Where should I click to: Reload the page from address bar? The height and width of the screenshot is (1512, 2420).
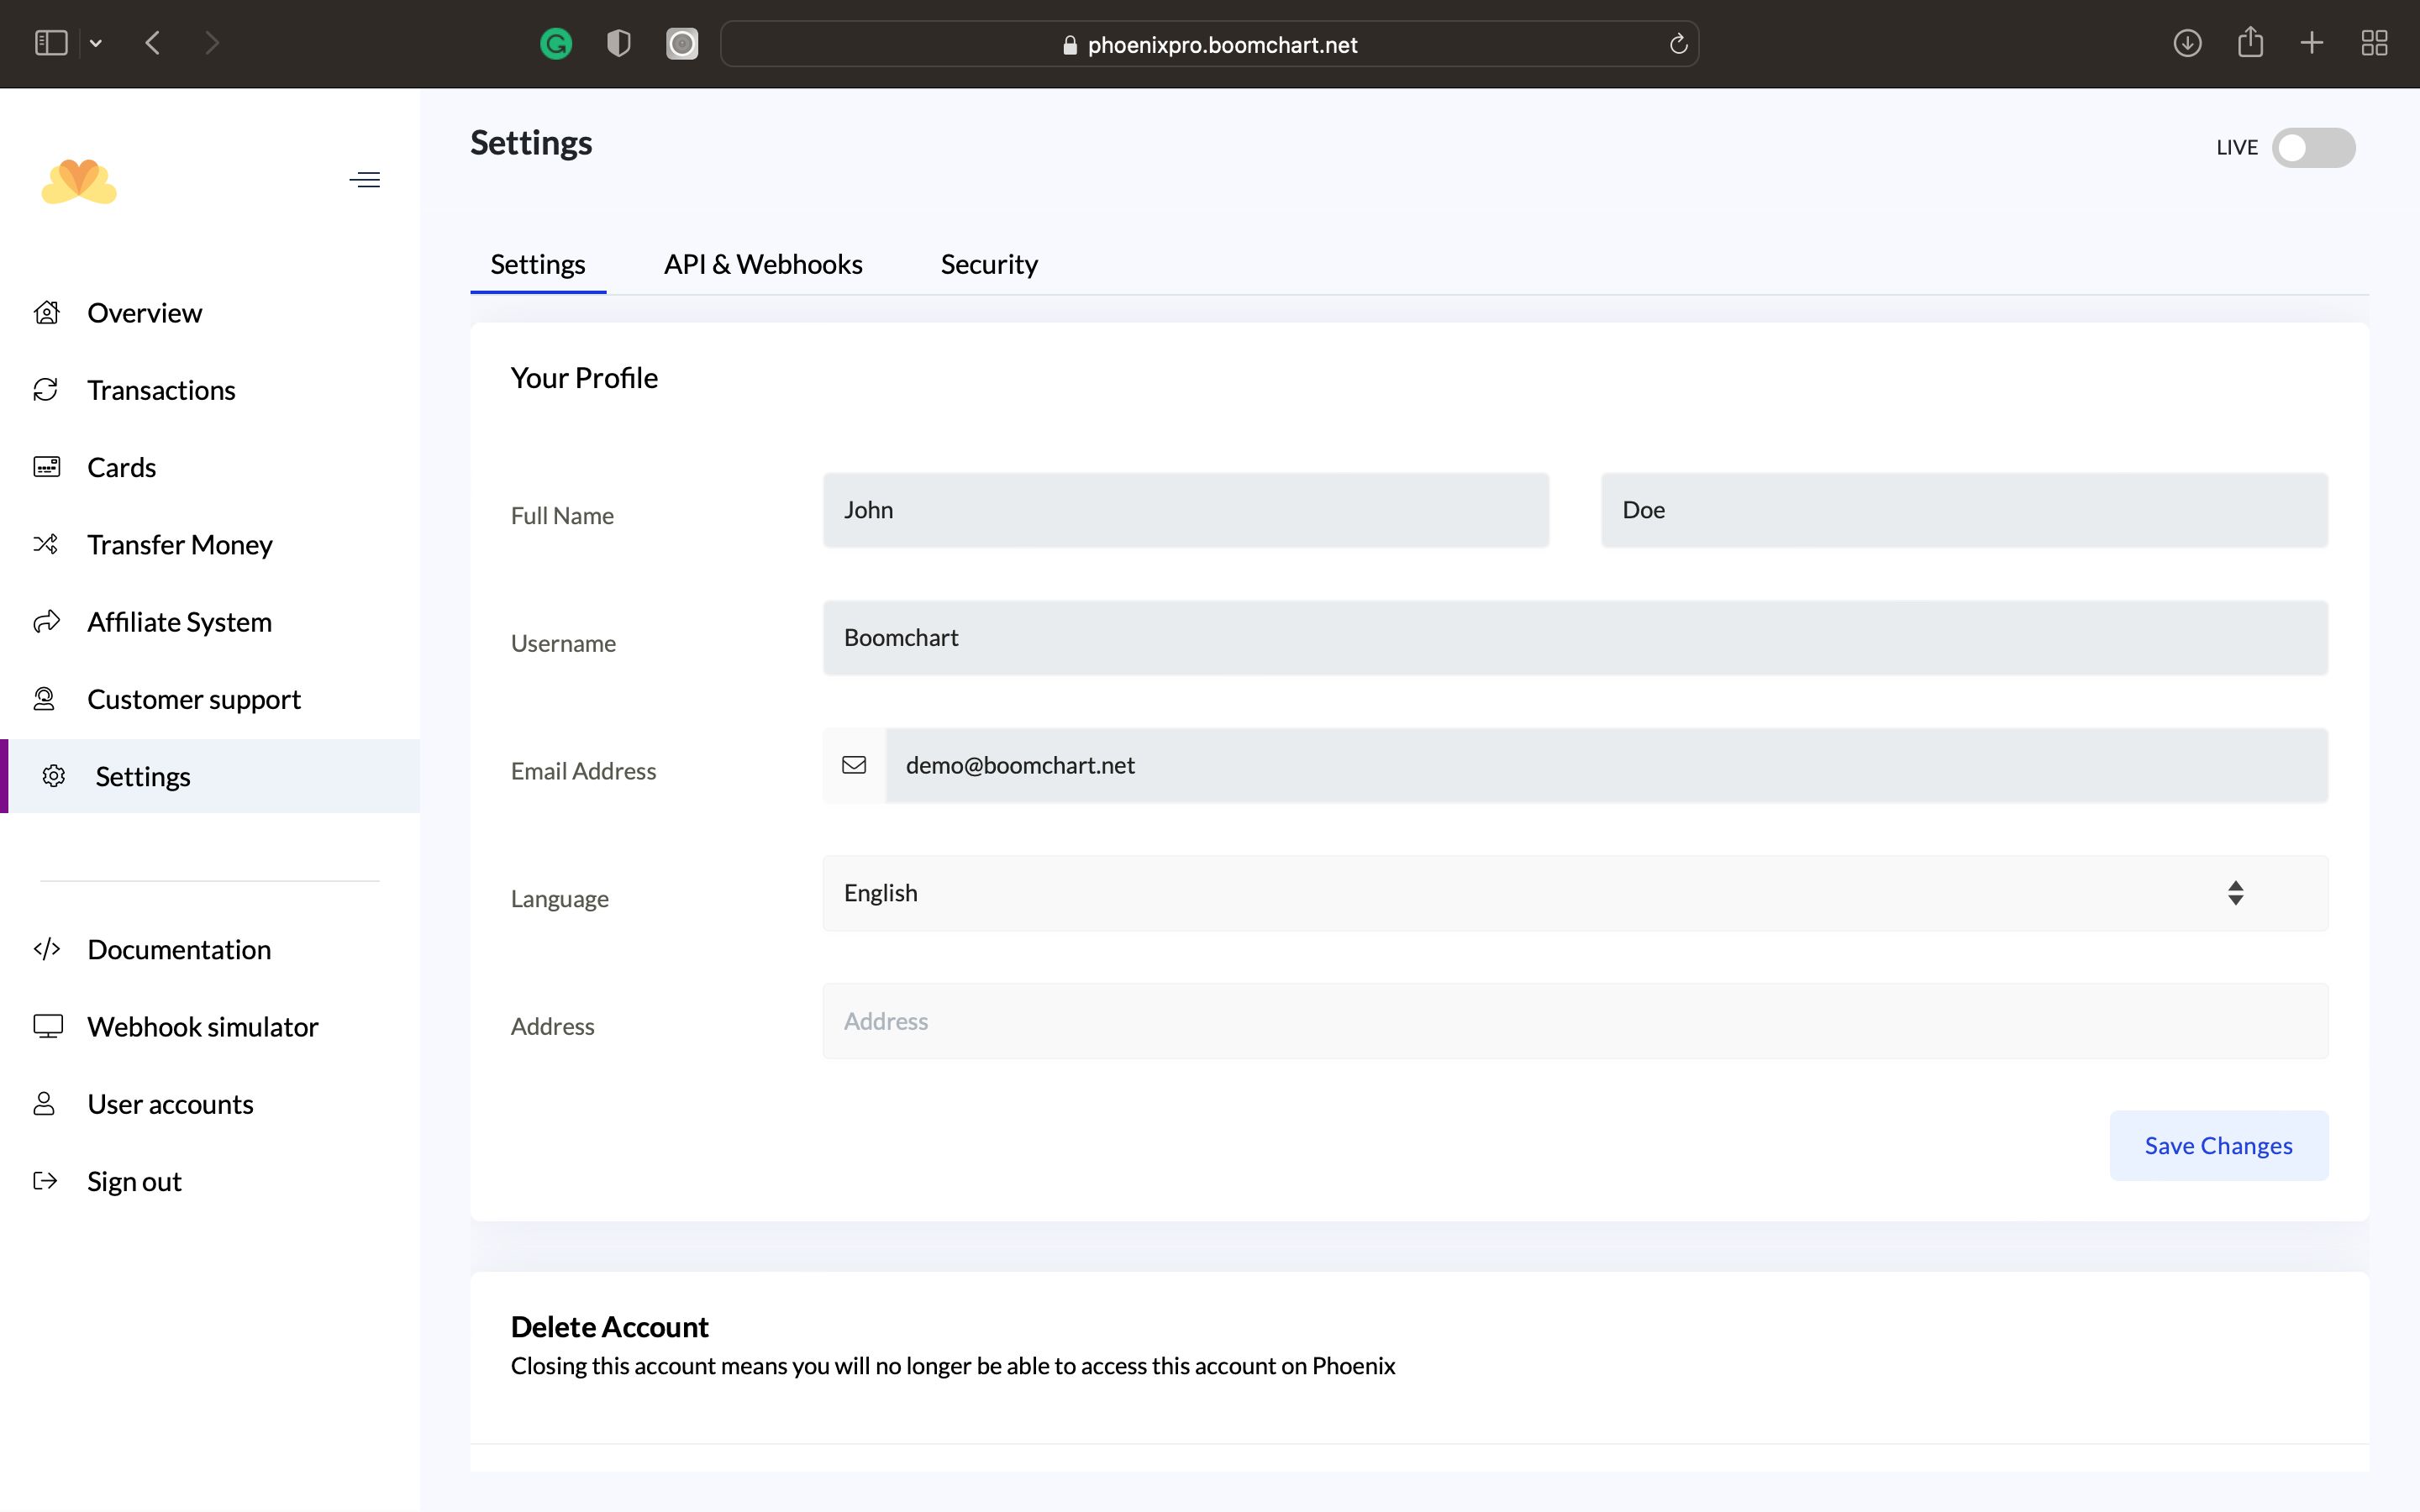click(x=1678, y=44)
